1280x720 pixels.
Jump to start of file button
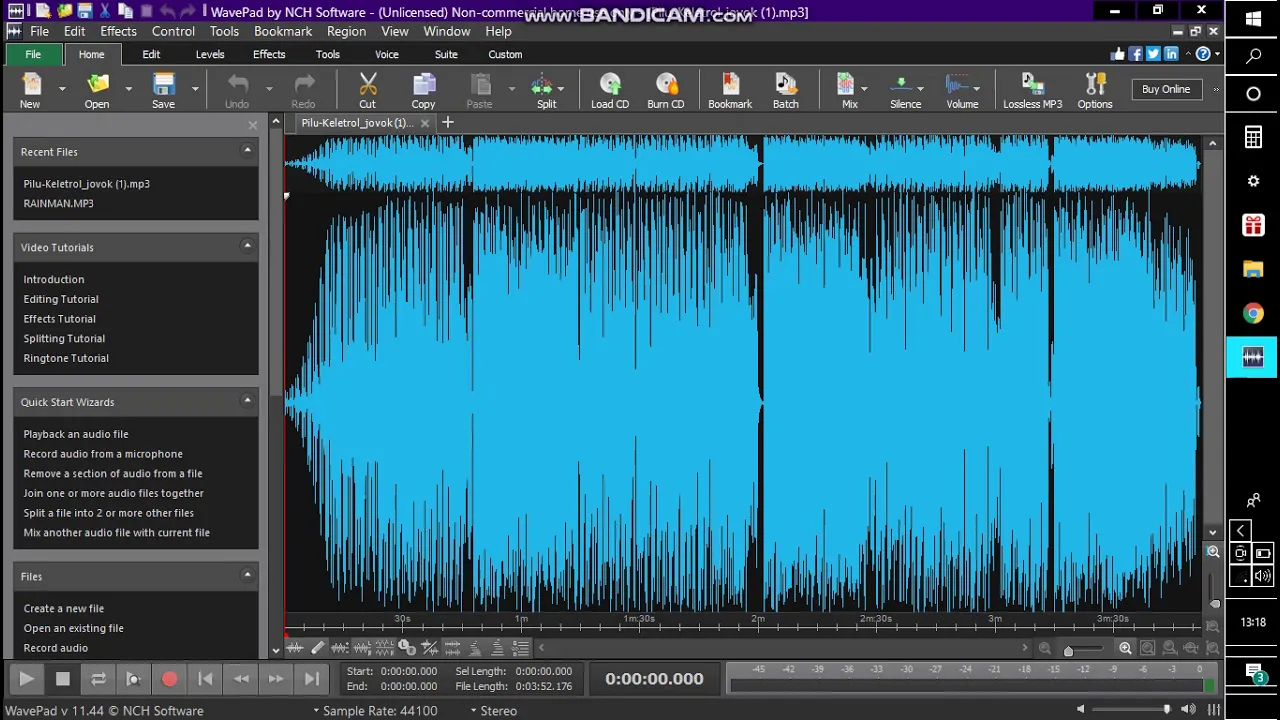point(205,679)
